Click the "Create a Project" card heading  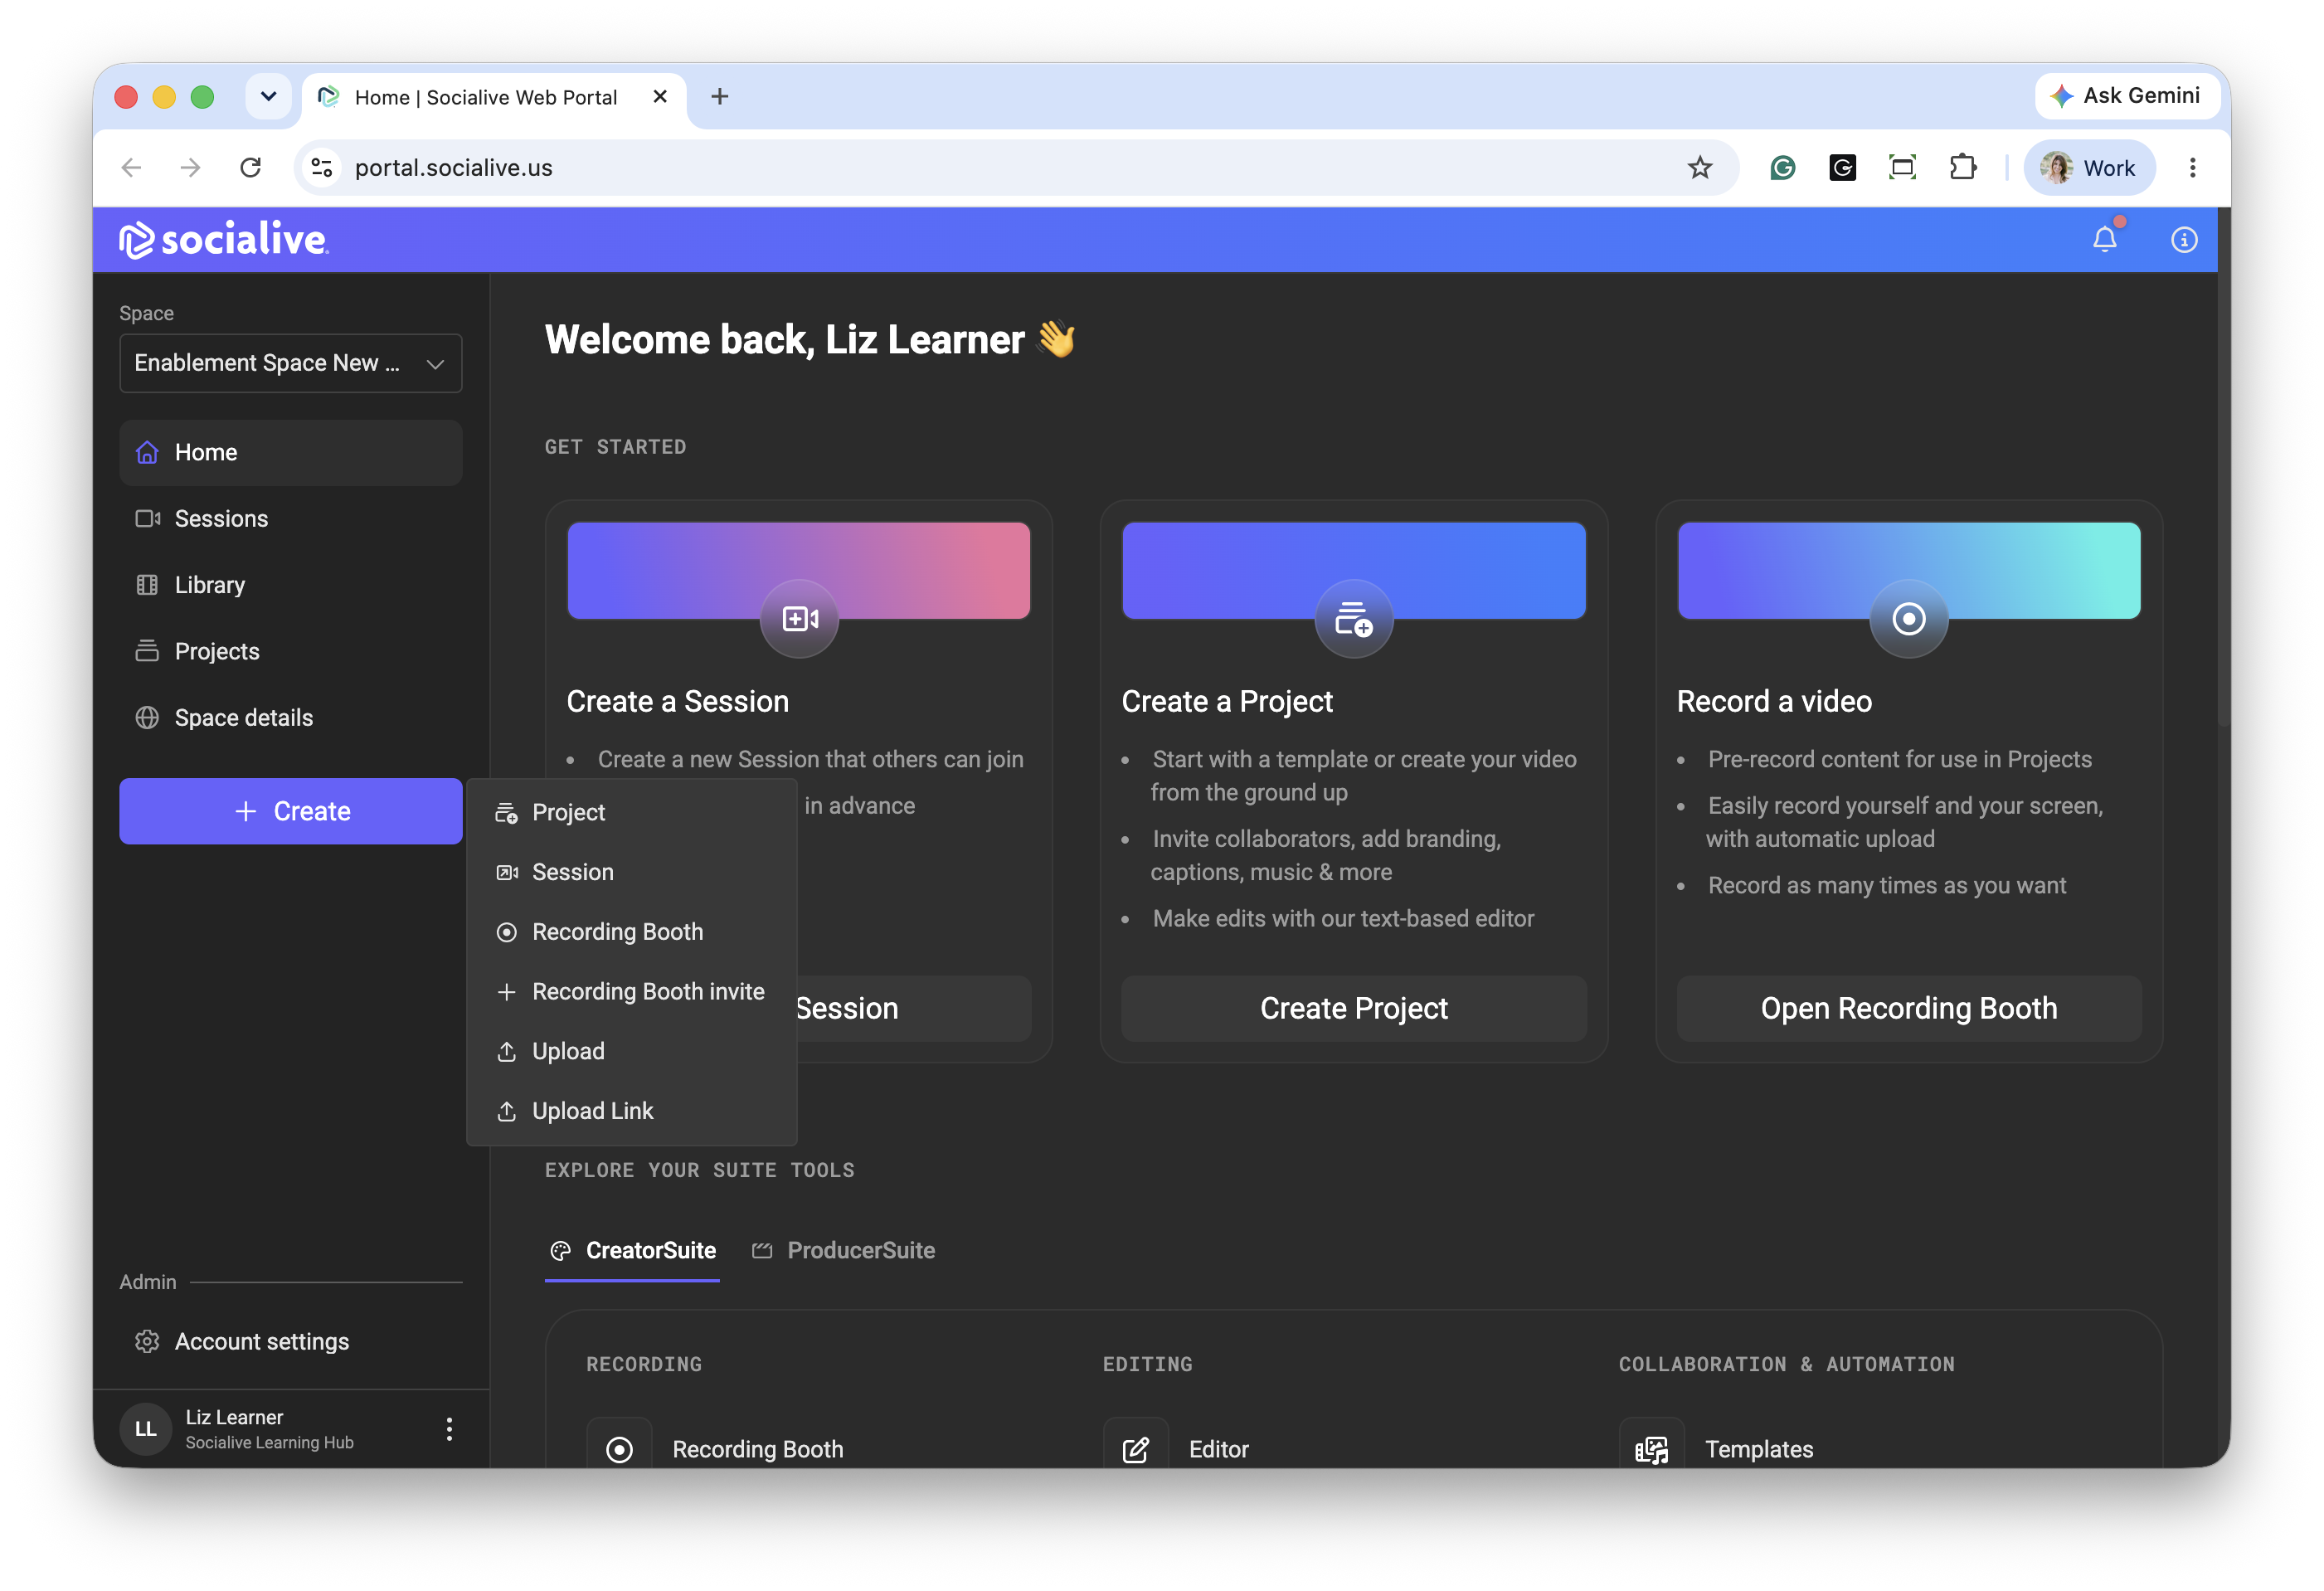click(1227, 702)
